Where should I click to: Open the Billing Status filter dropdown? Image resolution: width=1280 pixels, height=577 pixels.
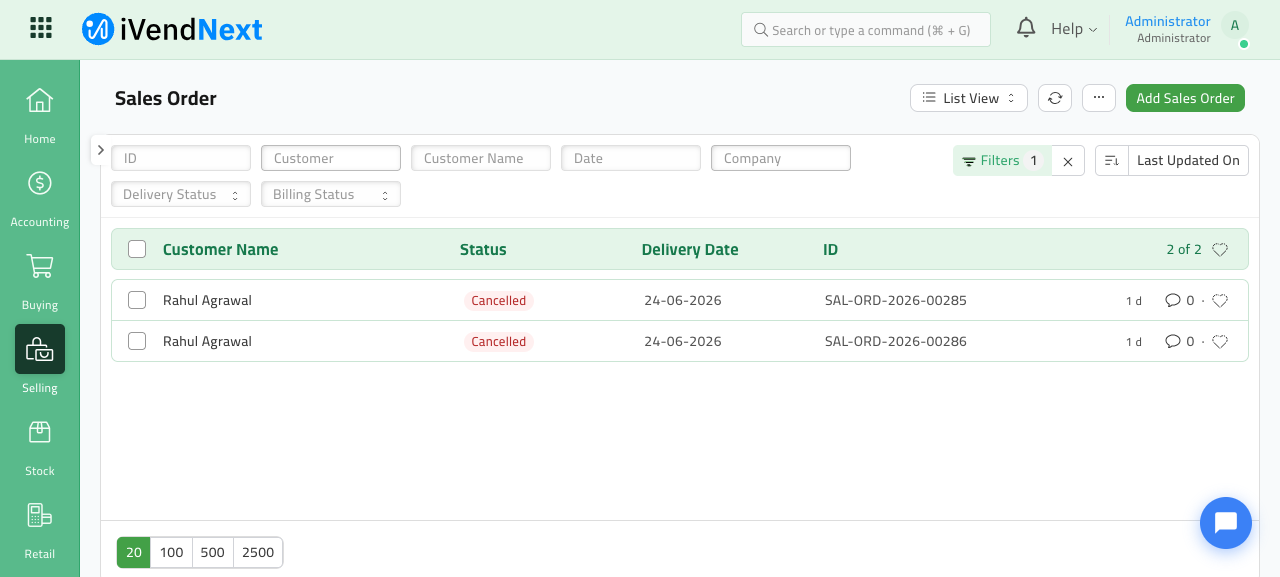pyautogui.click(x=331, y=195)
